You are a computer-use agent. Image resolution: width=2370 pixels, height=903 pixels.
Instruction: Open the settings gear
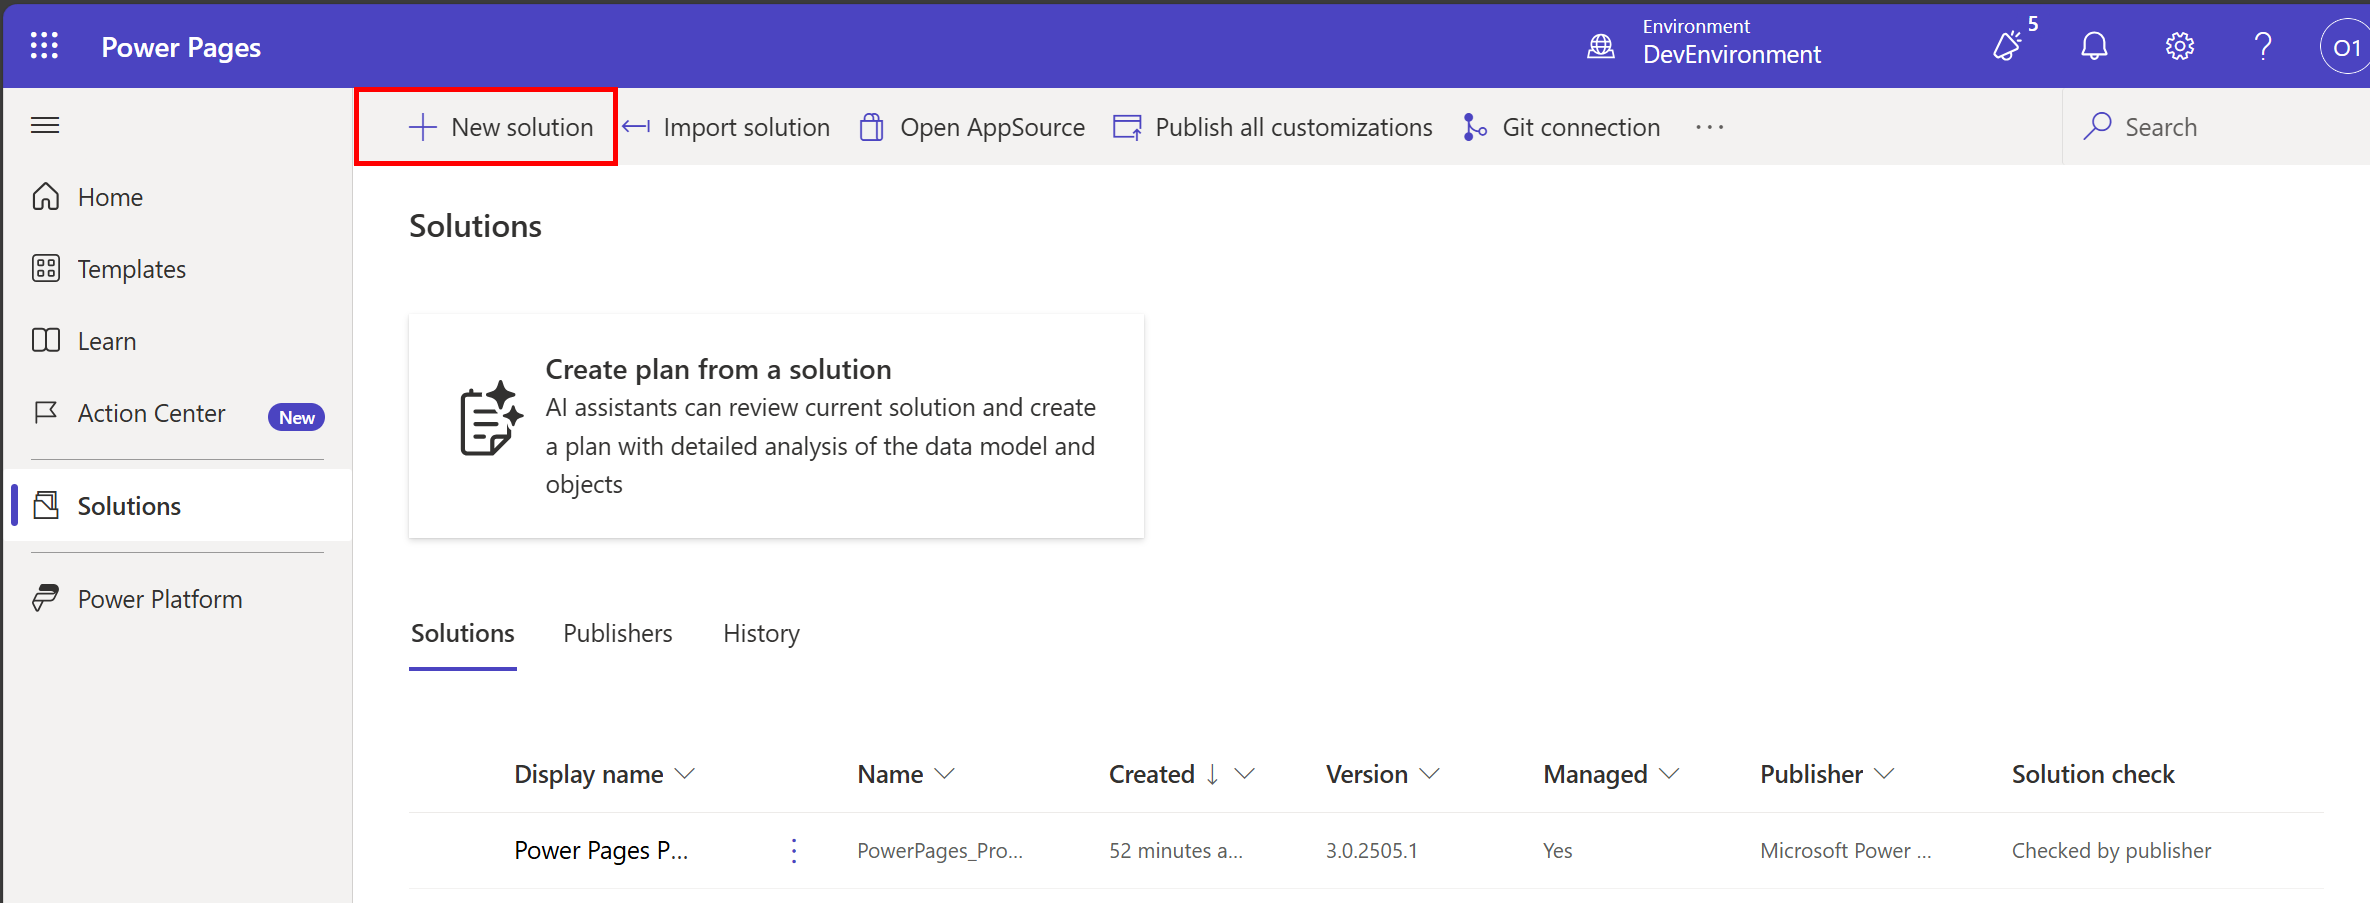pos(2179,46)
